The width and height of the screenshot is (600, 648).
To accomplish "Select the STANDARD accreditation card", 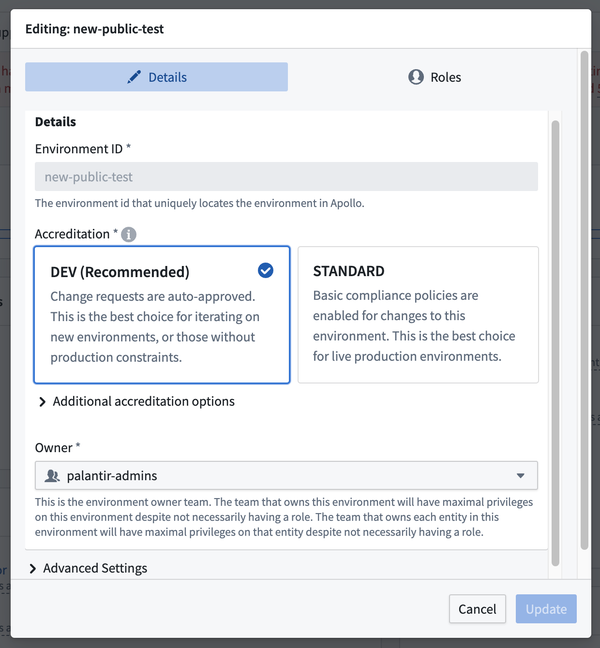I will coord(418,315).
